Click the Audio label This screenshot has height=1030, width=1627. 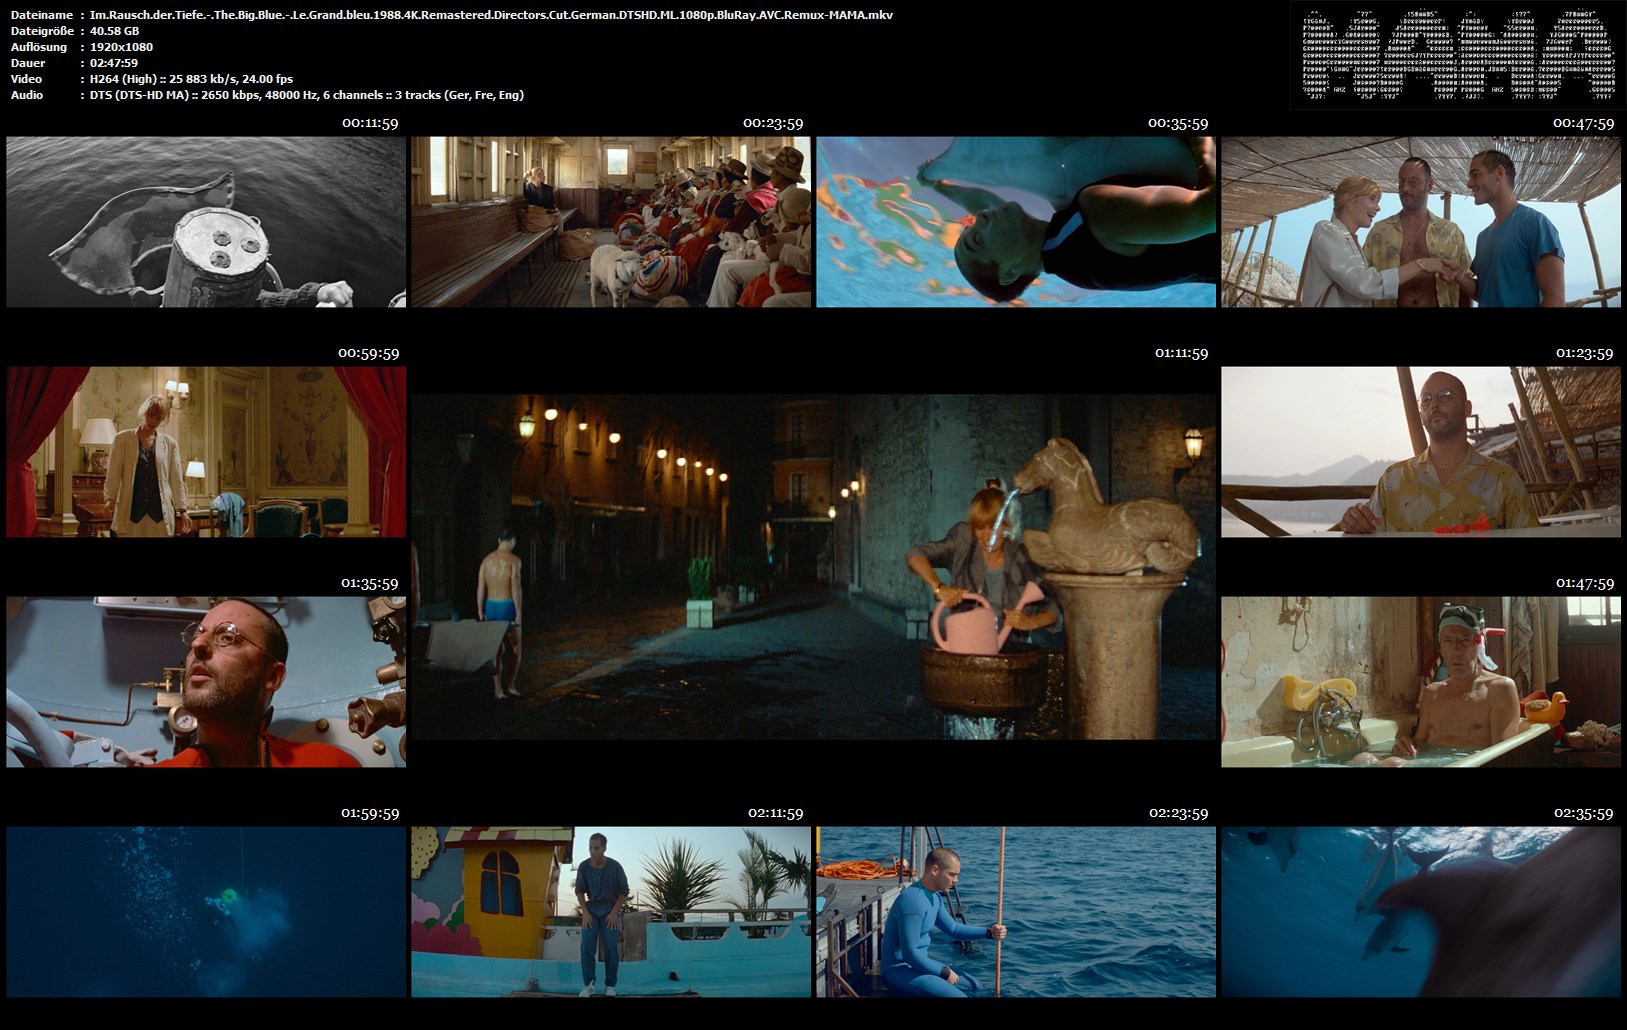pos(27,95)
